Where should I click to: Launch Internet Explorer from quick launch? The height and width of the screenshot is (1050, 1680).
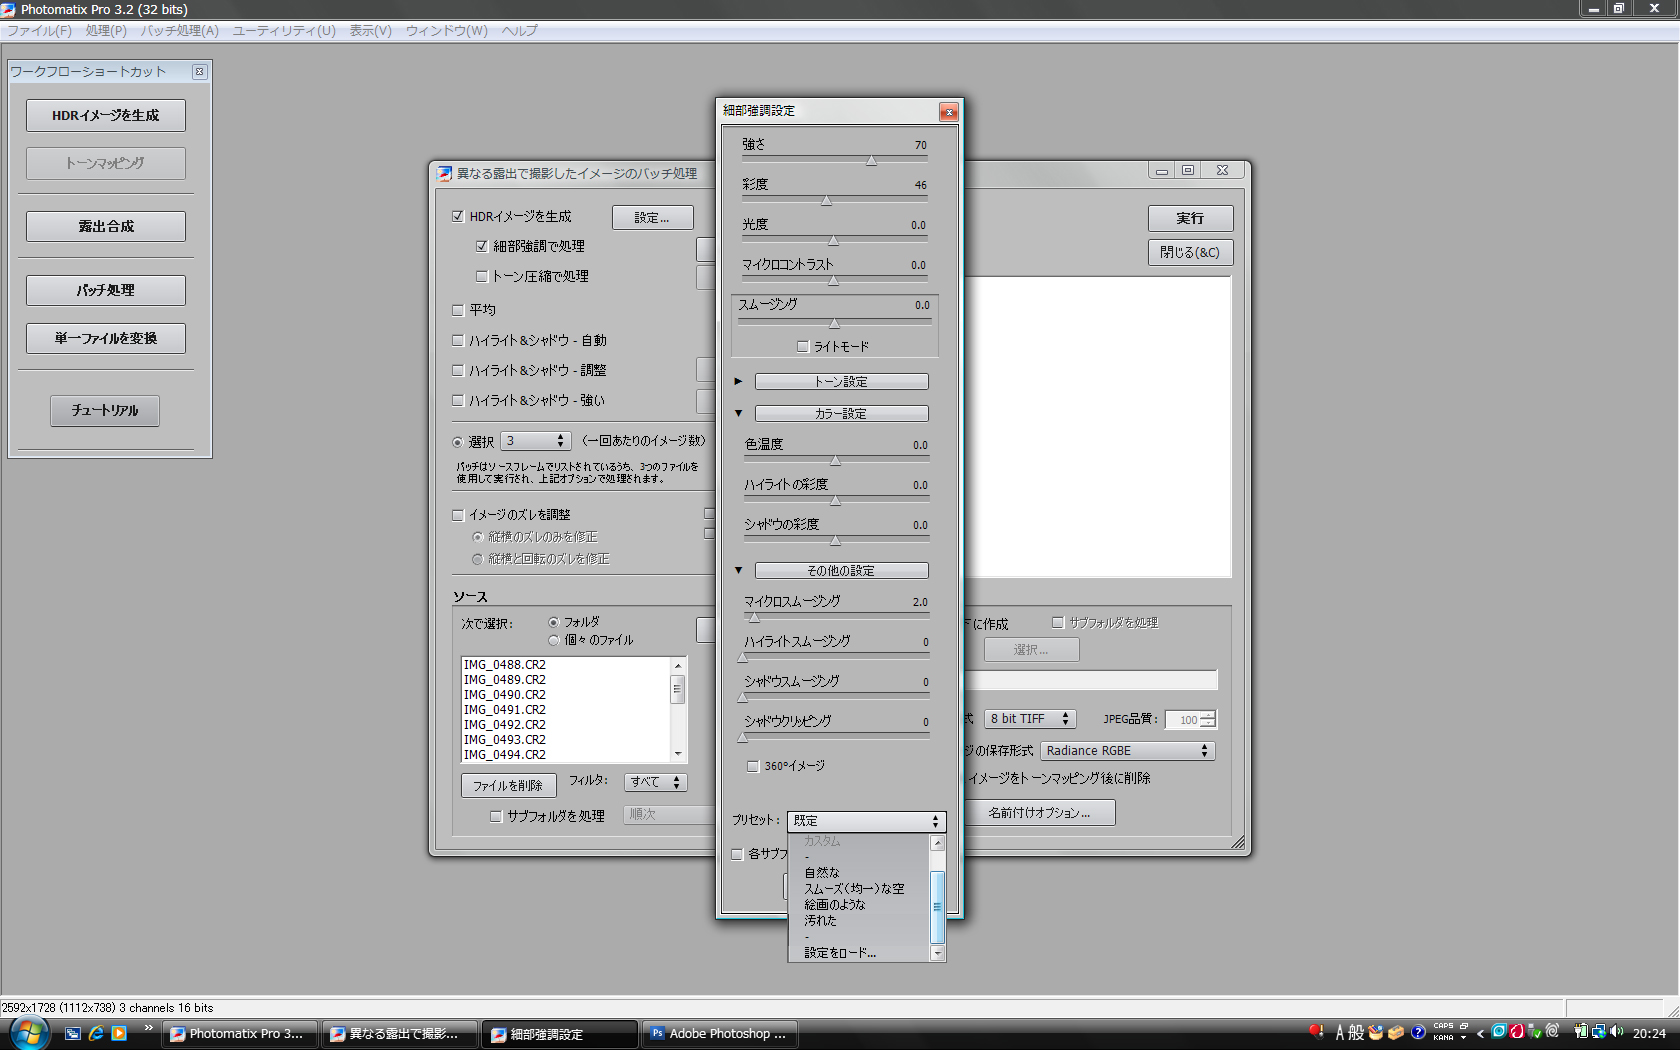pyautogui.click(x=96, y=1033)
